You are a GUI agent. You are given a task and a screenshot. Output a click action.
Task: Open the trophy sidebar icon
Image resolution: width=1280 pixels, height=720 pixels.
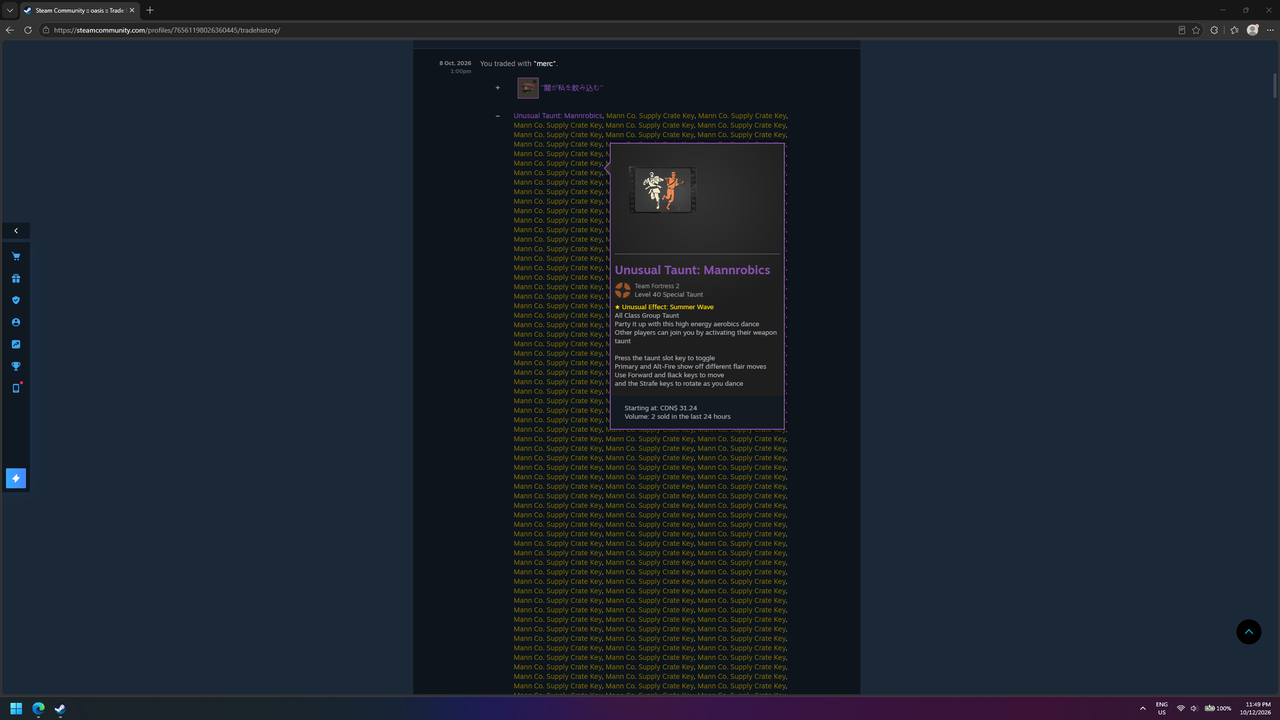pos(16,366)
